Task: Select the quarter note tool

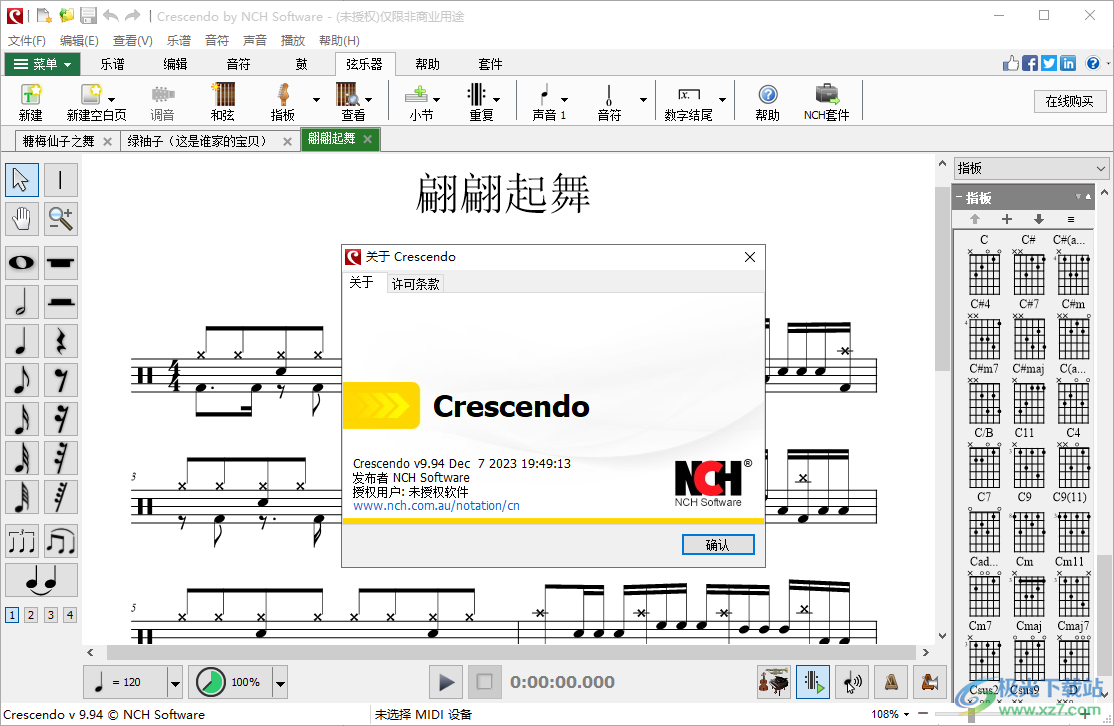Action: [x=22, y=340]
